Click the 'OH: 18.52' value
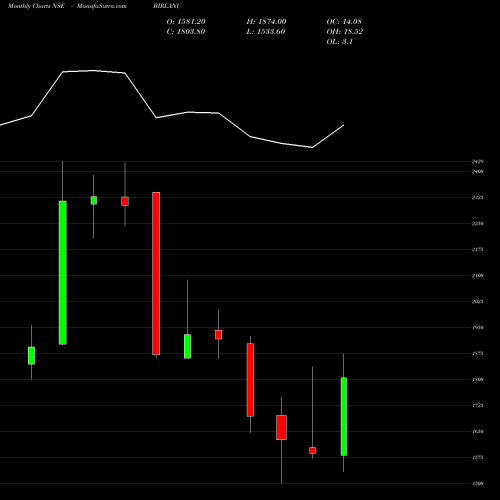This screenshot has width=500, height=500. click(345, 32)
